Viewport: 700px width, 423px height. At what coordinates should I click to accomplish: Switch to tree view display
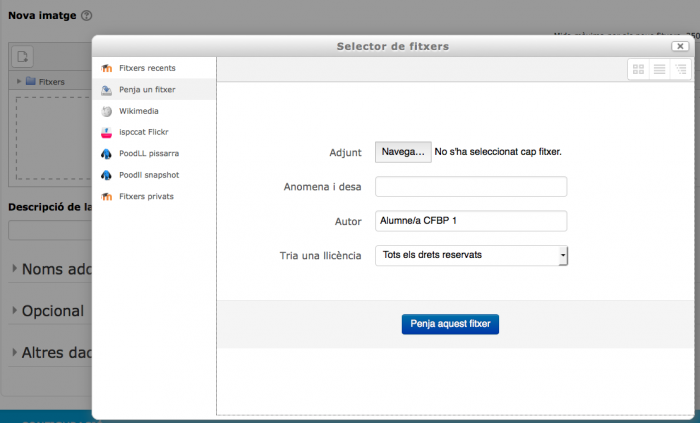pyautogui.click(x=680, y=69)
